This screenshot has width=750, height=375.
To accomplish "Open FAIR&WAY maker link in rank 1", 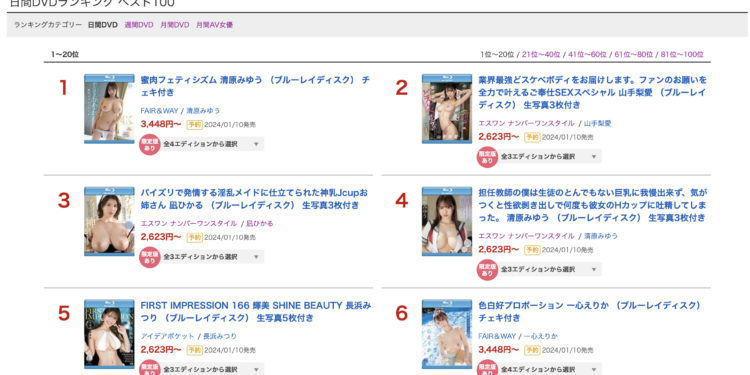I will pos(159,110).
